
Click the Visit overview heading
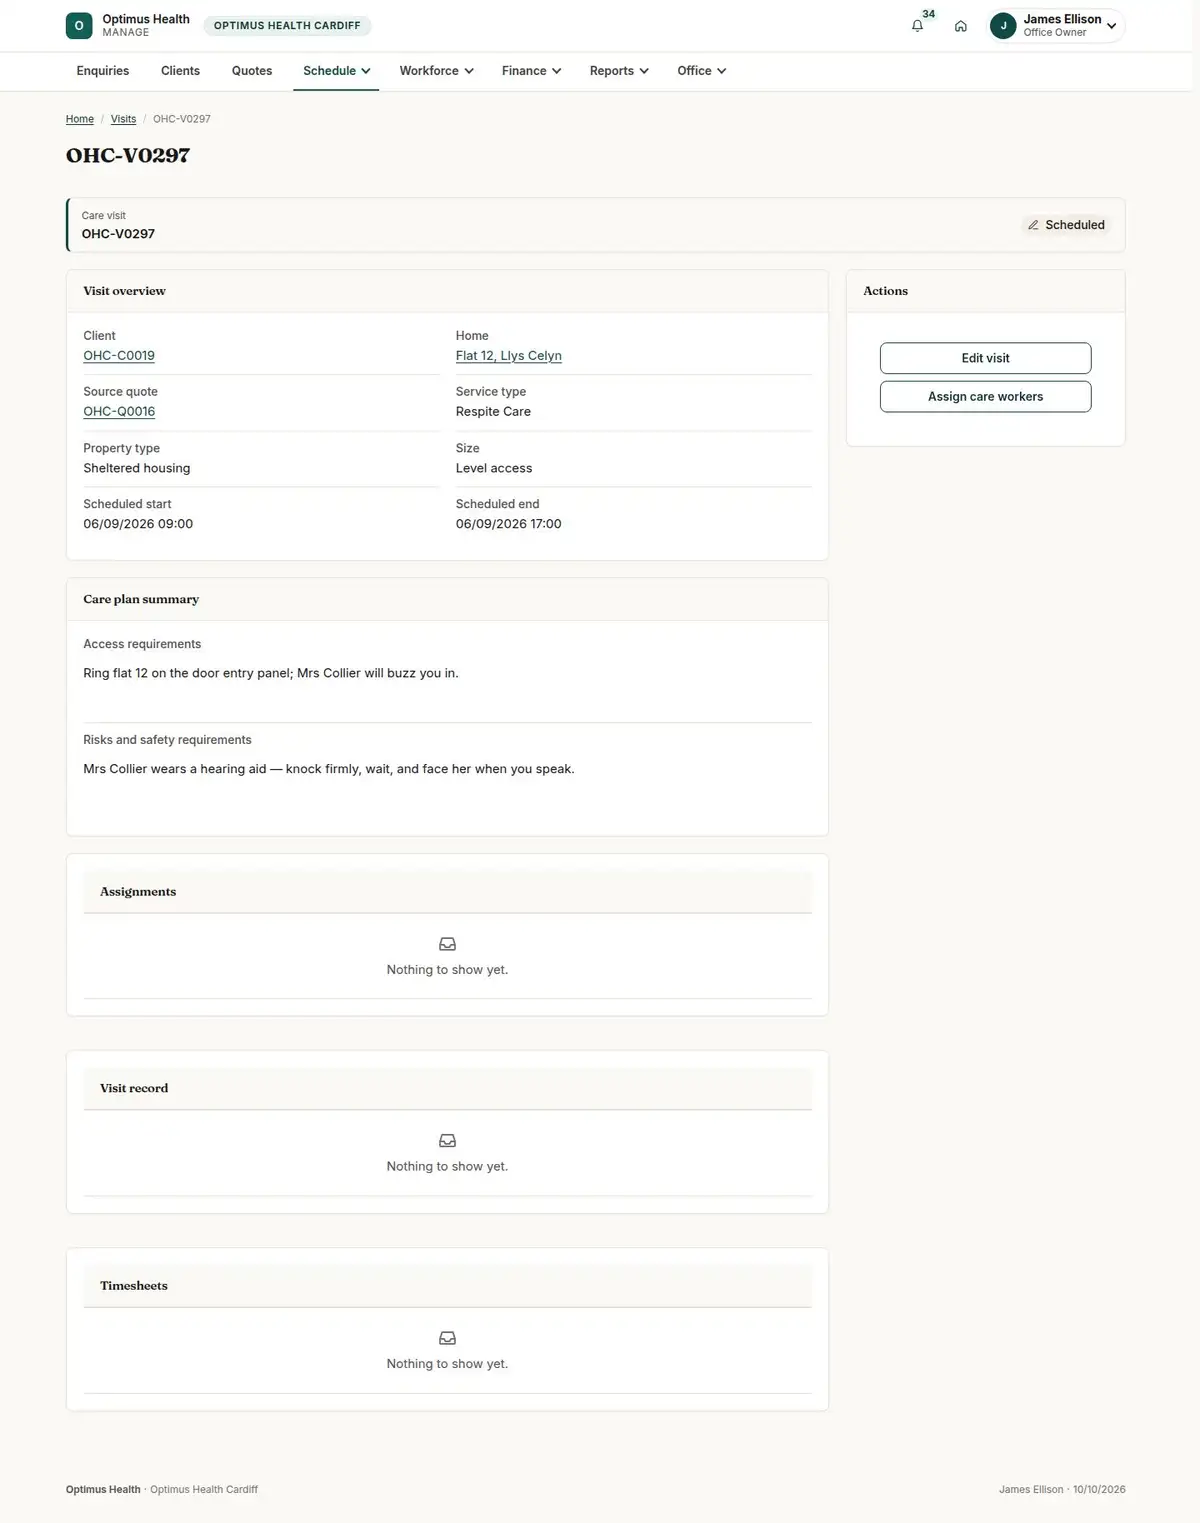(x=125, y=291)
